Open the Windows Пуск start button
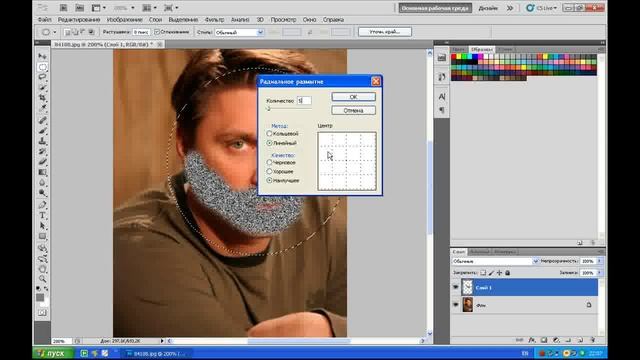The image size is (640, 360). [53, 353]
